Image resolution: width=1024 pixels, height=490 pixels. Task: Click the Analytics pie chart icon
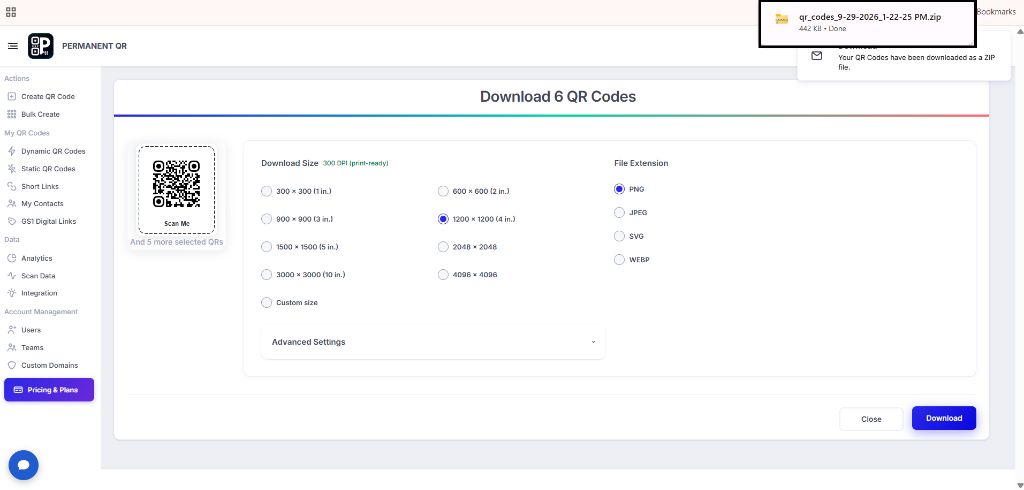coord(11,258)
